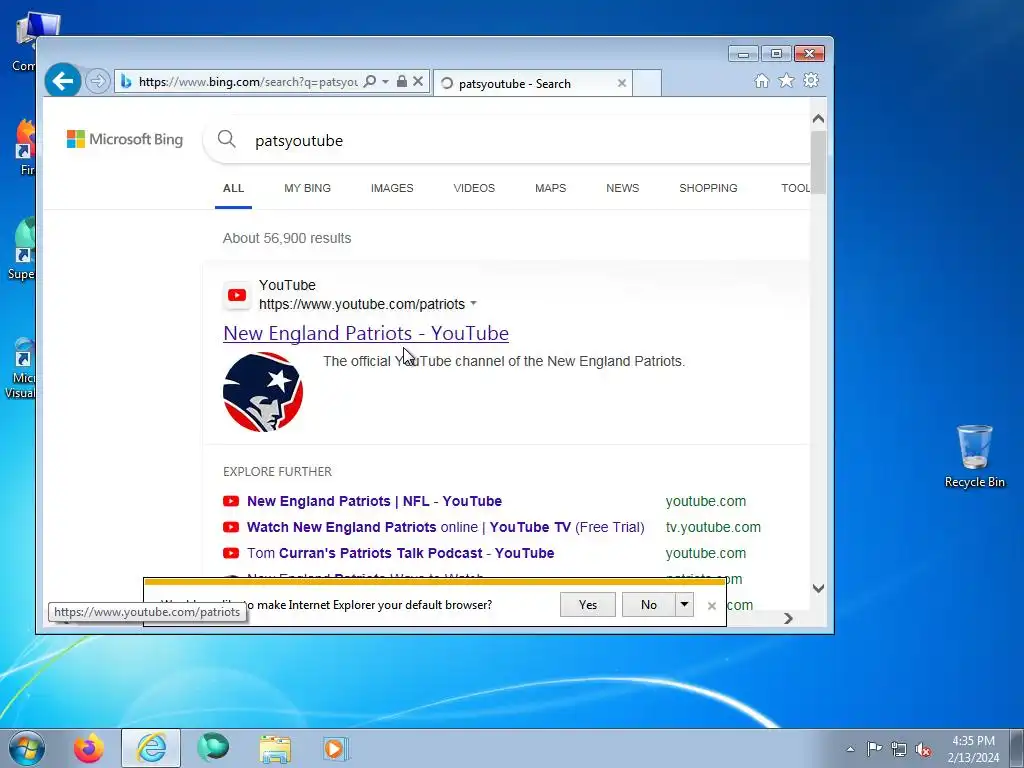Expand the dropdown arrow next to No

[x=684, y=605]
